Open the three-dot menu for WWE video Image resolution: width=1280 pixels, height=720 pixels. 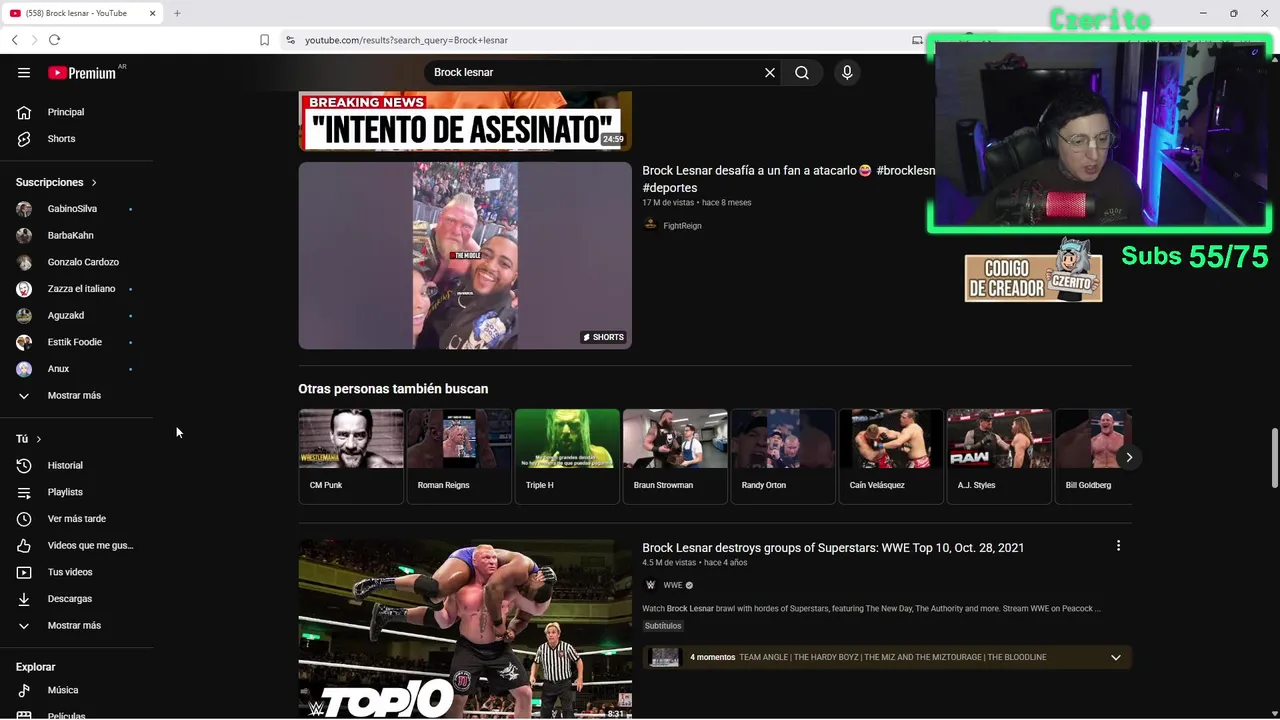(1118, 546)
